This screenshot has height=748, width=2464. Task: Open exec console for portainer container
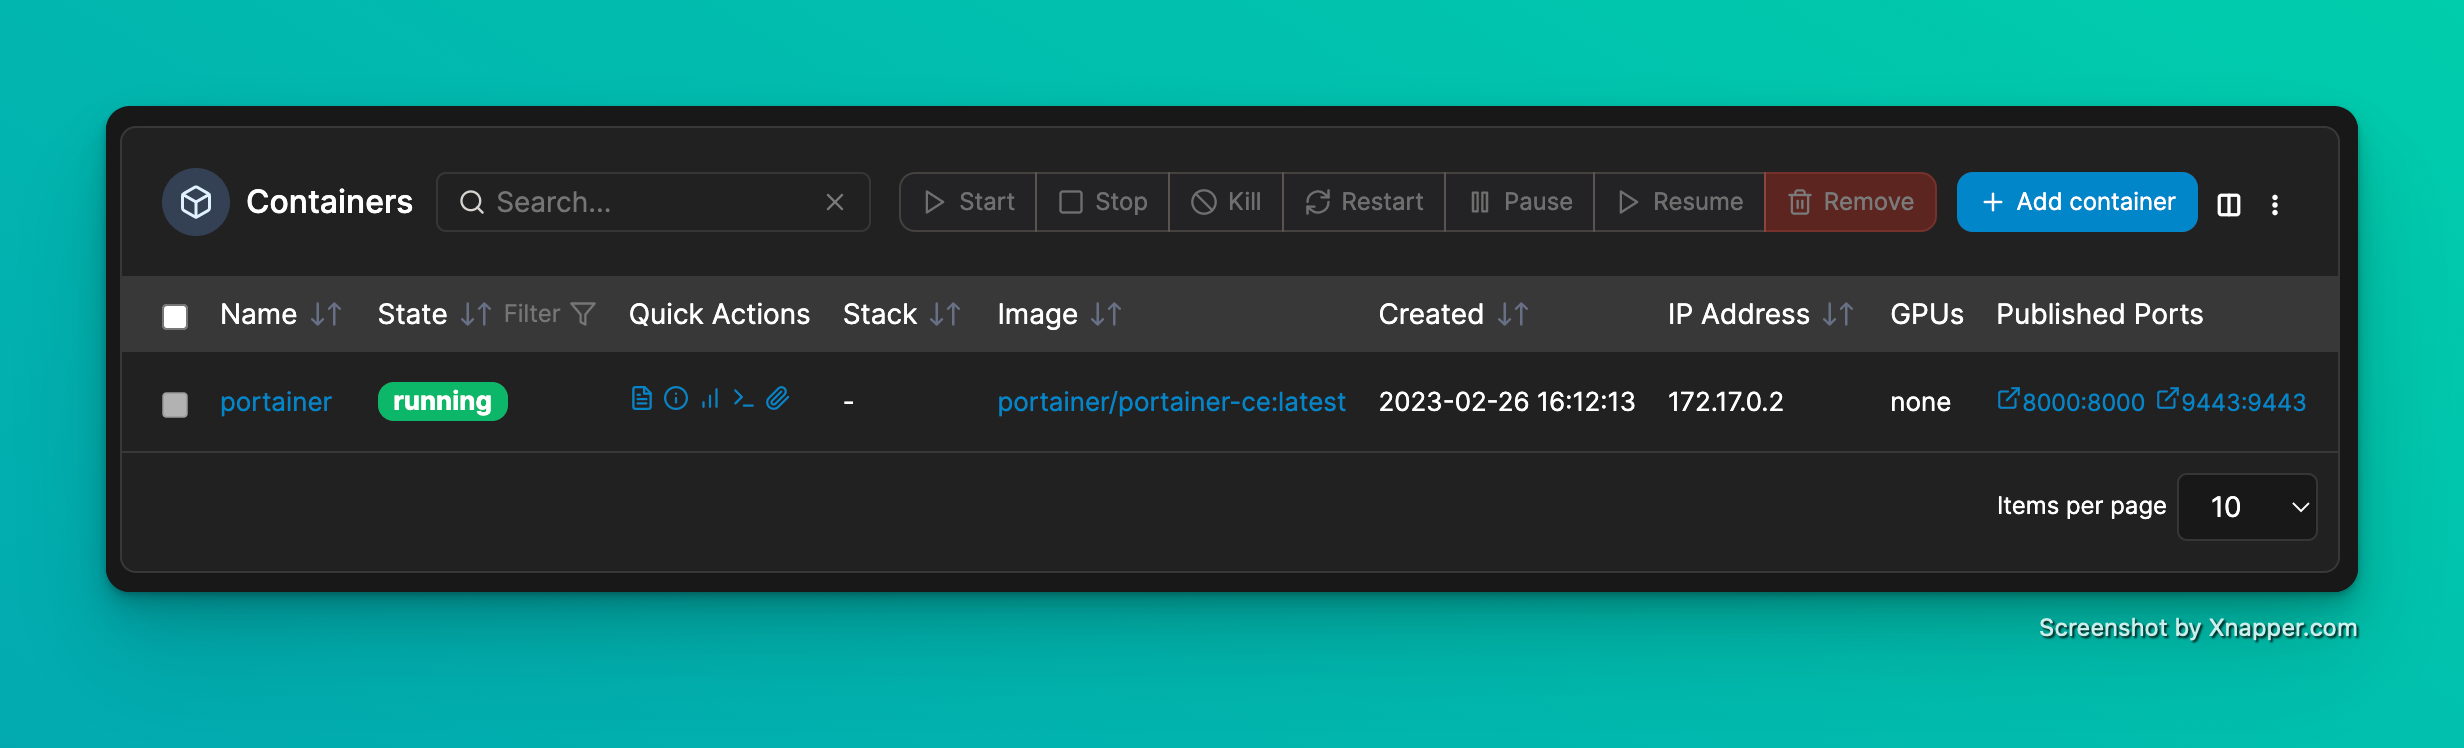pyautogui.click(x=743, y=399)
